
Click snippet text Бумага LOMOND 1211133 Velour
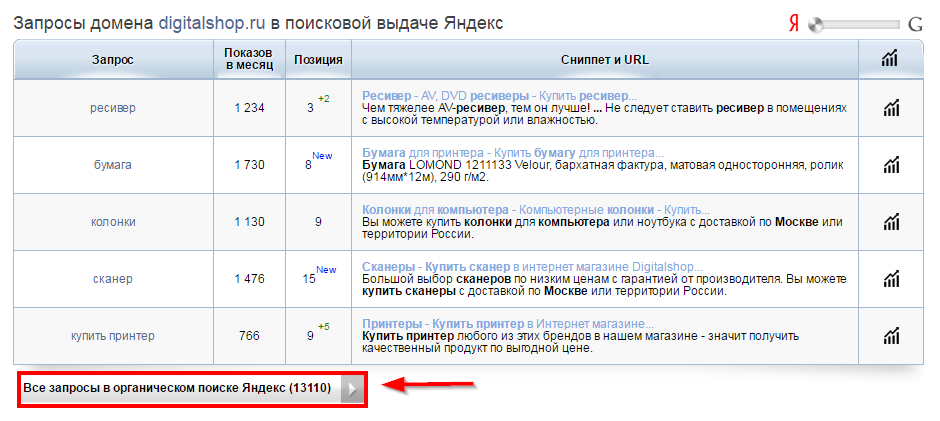(x=601, y=171)
